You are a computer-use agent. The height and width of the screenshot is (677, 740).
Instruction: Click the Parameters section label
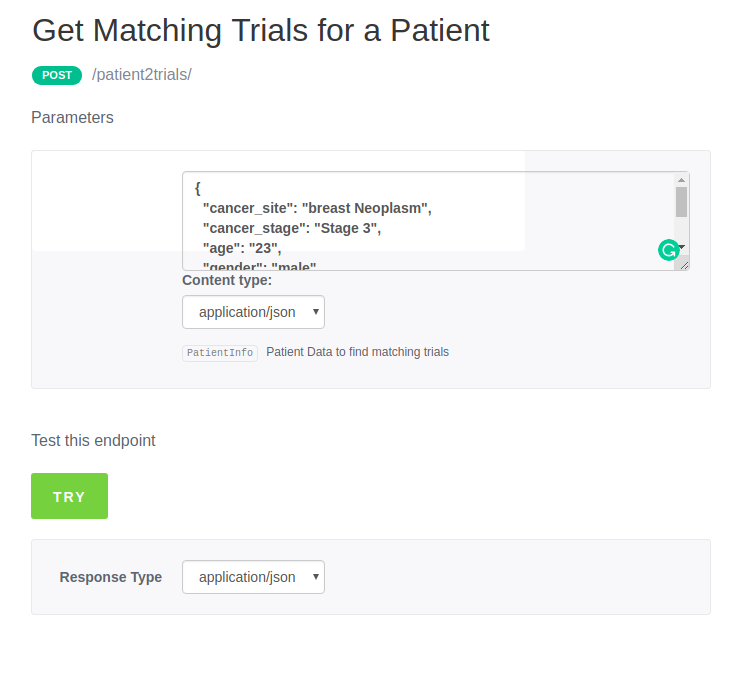tap(72, 118)
